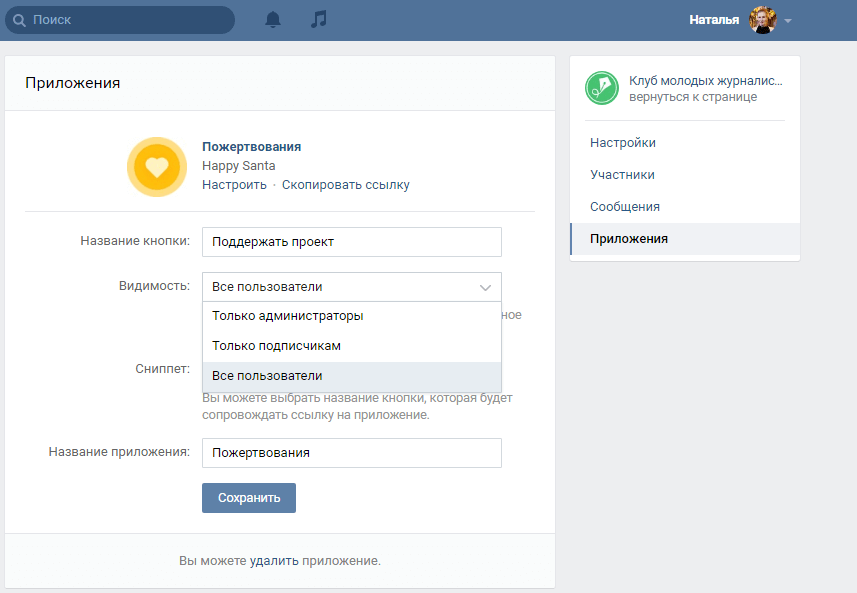Screen dimensions: 857x593
Task: Click the Donations app heart icon
Action: point(157,167)
